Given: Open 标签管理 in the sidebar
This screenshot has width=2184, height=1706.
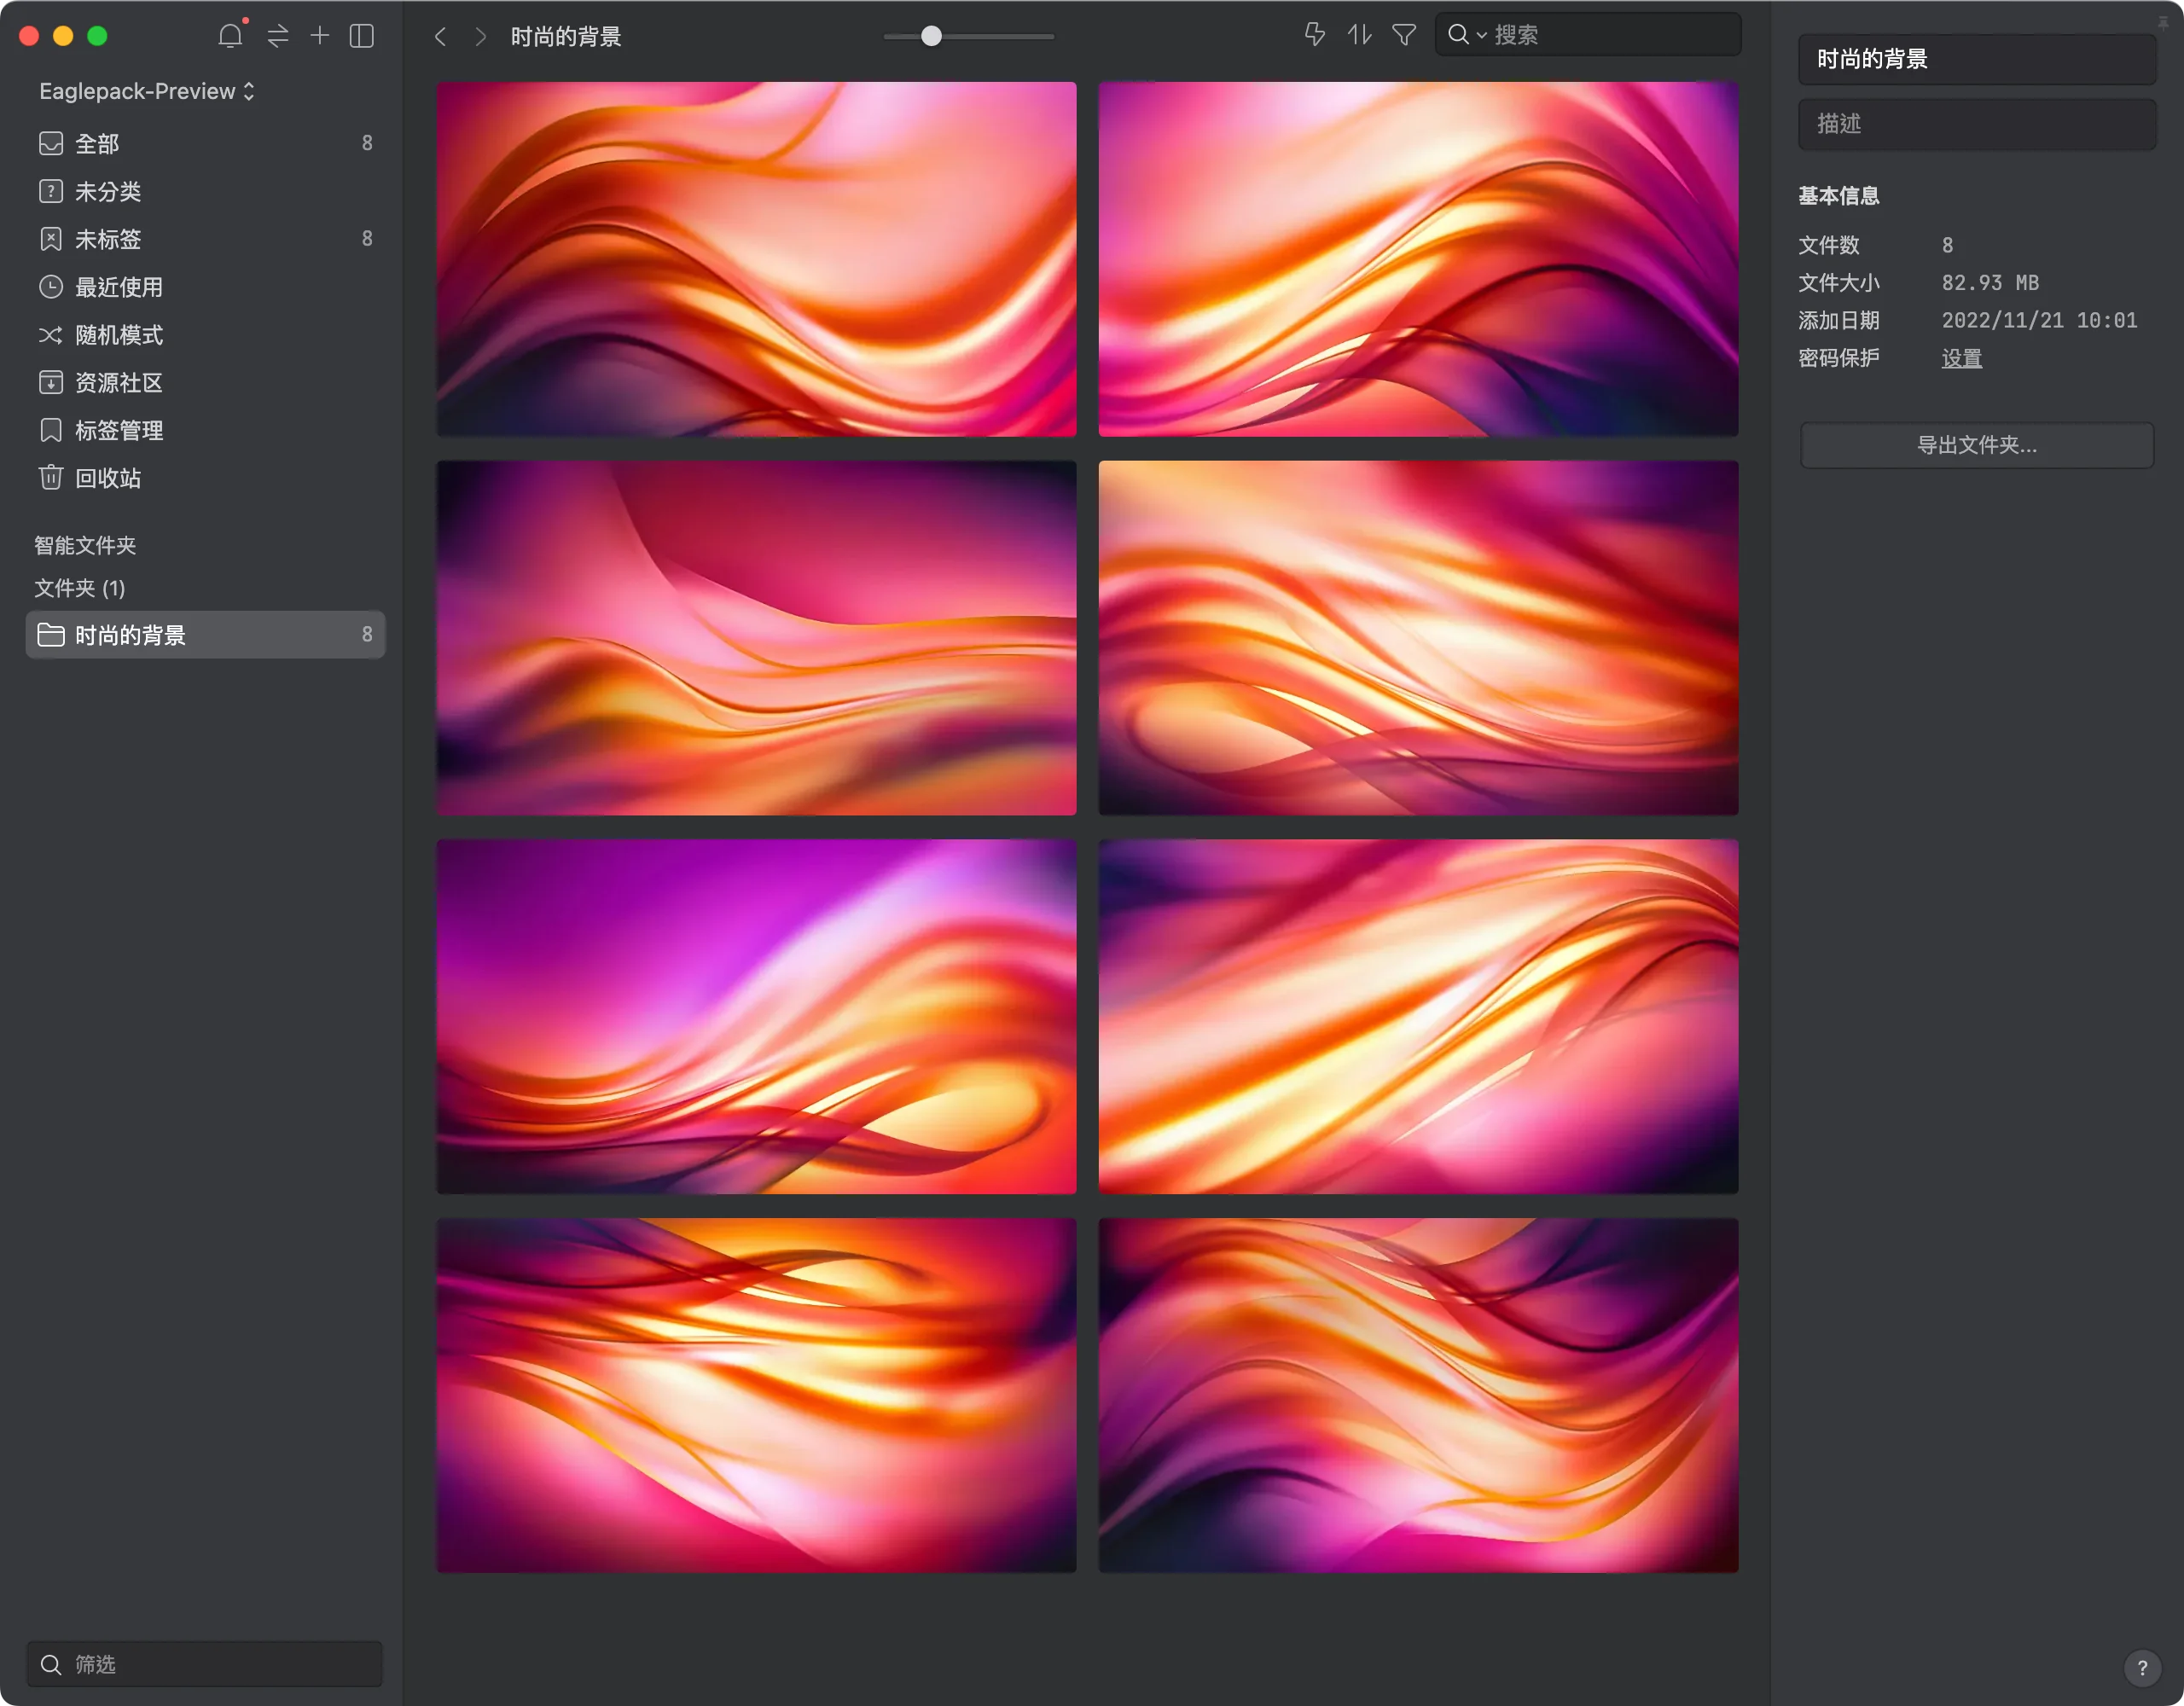Looking at the screenshot, I should pyautogui.click(x=205, y=431).
